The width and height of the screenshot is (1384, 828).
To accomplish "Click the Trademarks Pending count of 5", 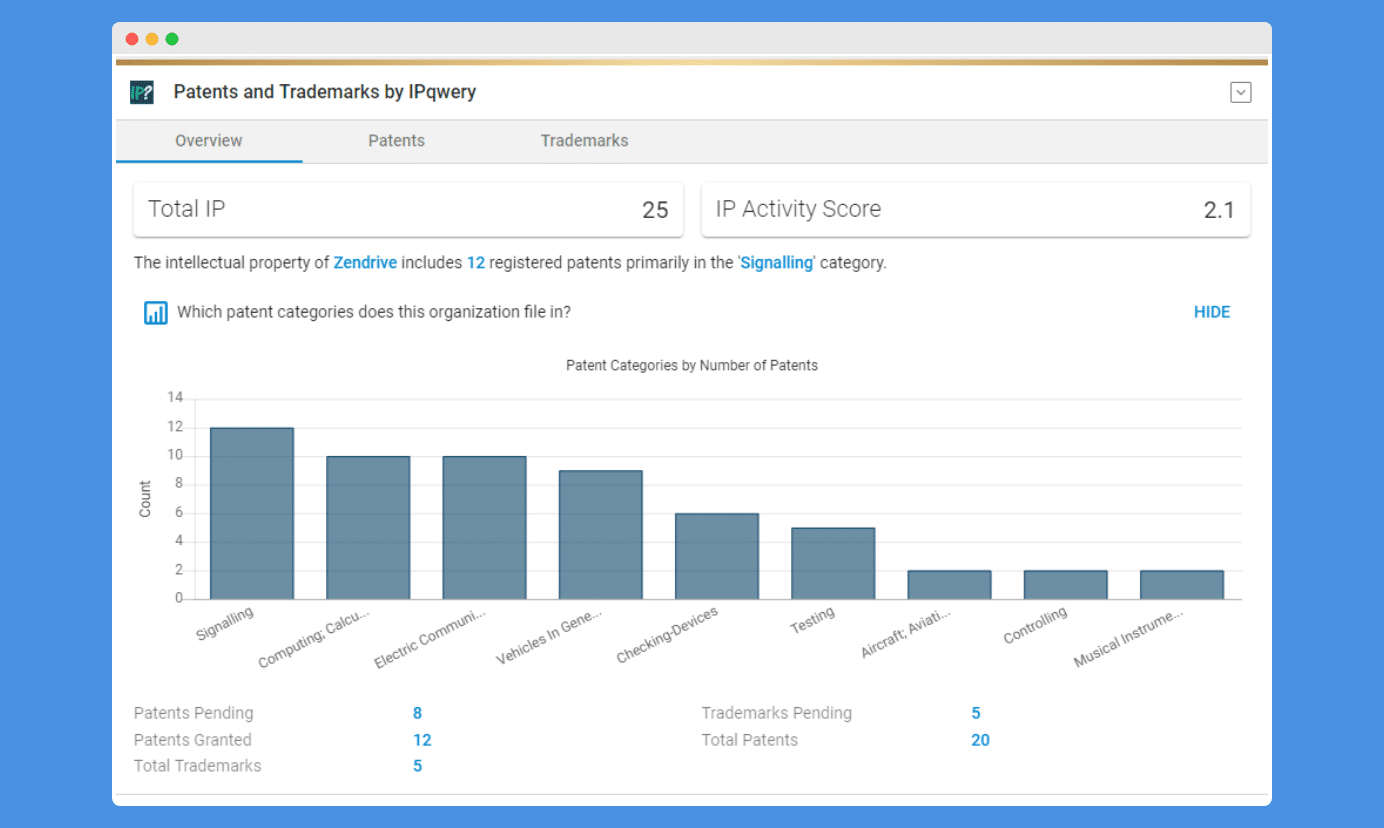I will (x=975, y=713).
